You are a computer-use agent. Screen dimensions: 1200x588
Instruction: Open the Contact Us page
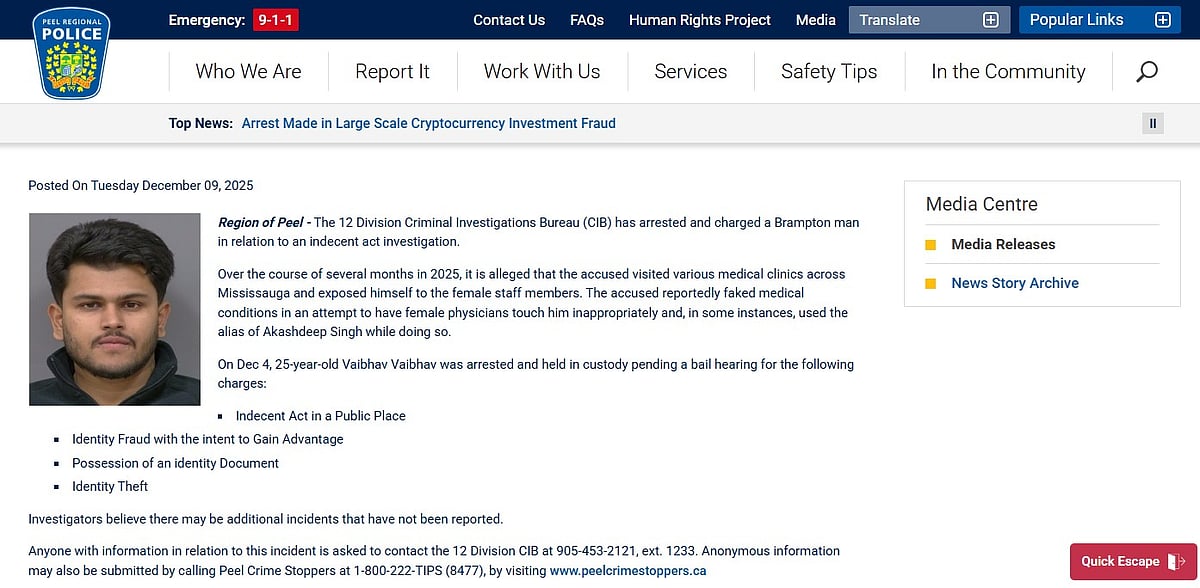tap(509, 19)
